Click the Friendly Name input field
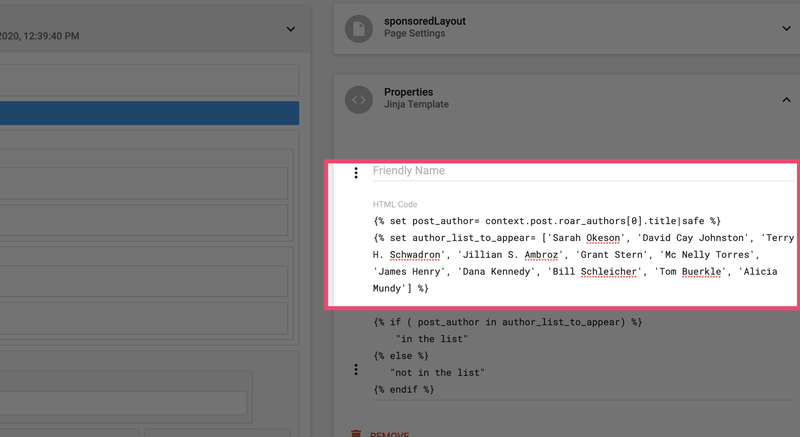Screen dimensions: 800x437 (580, 171)
